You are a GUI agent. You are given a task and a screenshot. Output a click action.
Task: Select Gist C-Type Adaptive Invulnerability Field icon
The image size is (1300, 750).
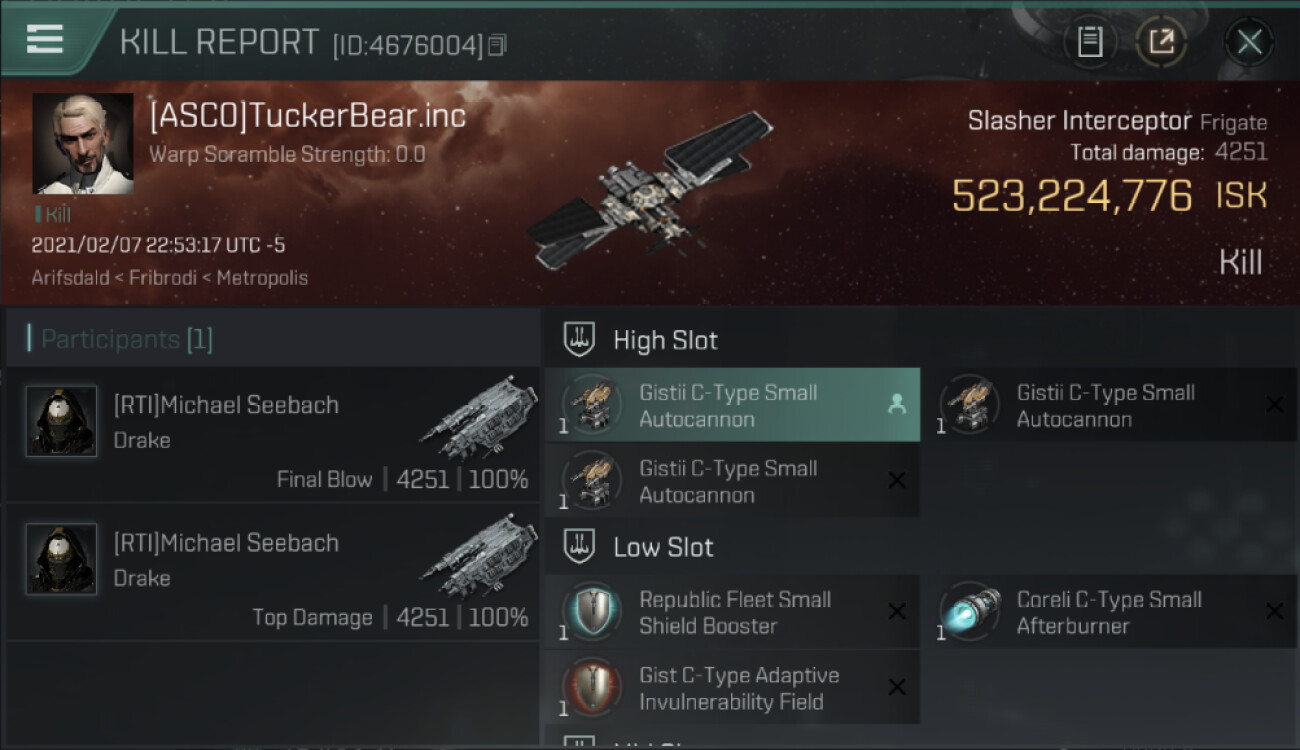click(x=591, y=688)
